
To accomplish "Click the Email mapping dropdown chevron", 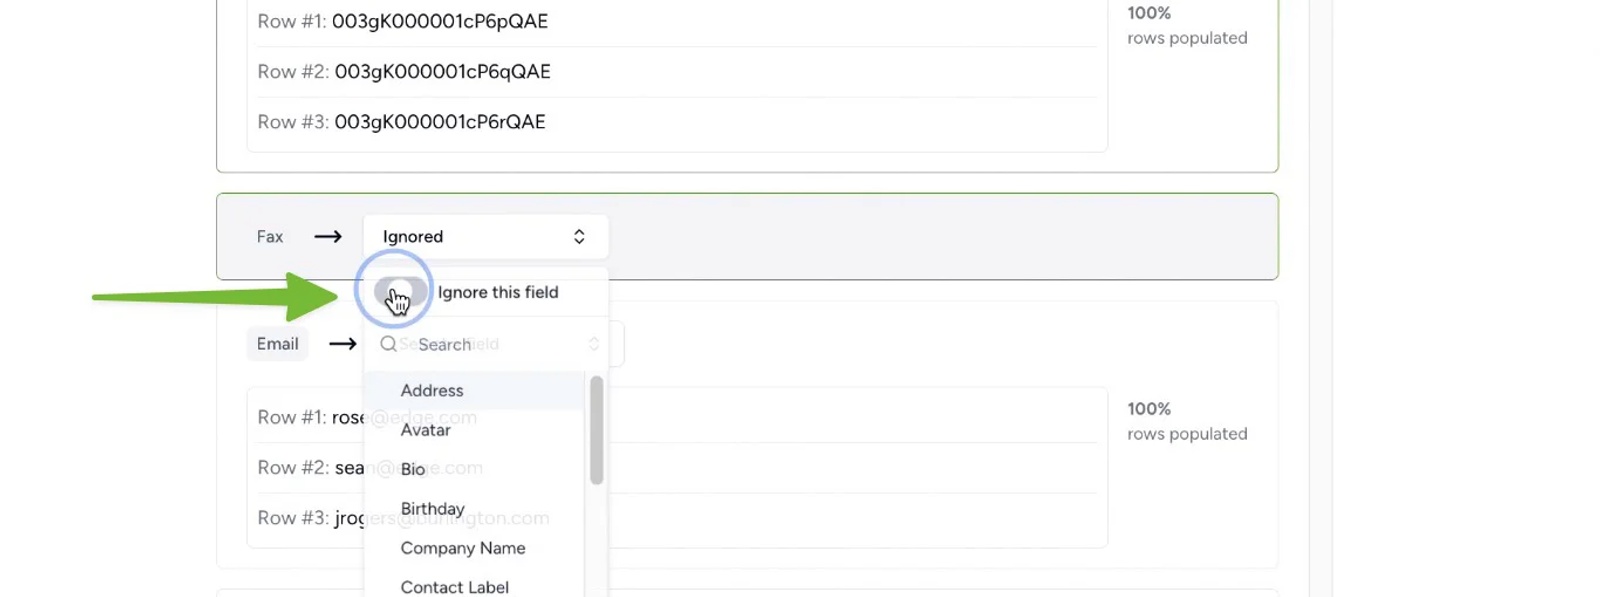I will pos(594,344).
